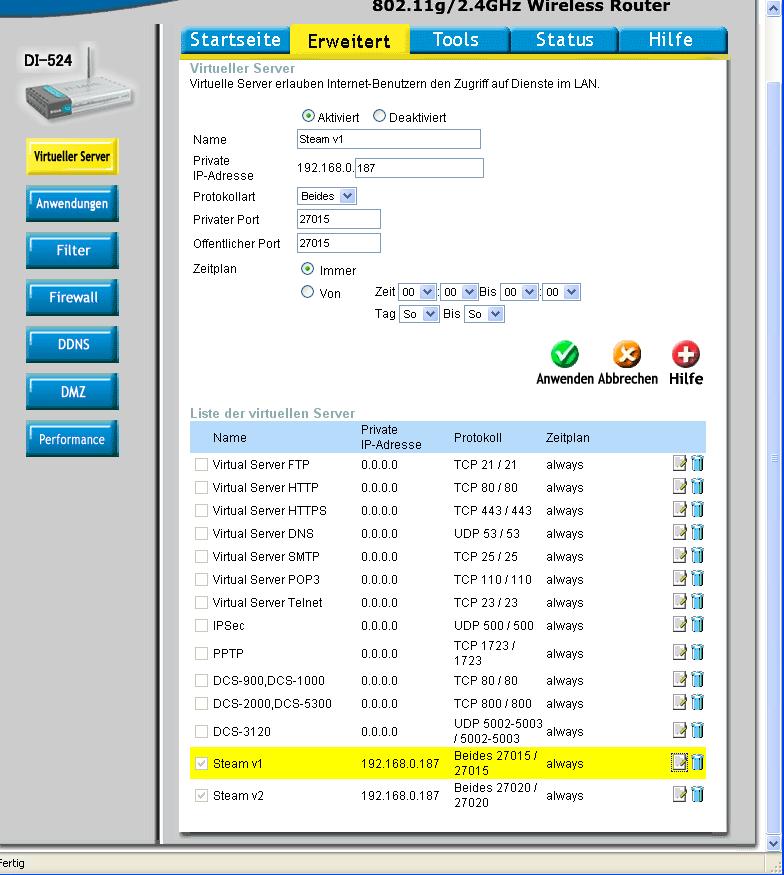The height and width of the screenshot is (875, 784).
Task: Open the first Tag day dropdown
Action: (419, 314)
